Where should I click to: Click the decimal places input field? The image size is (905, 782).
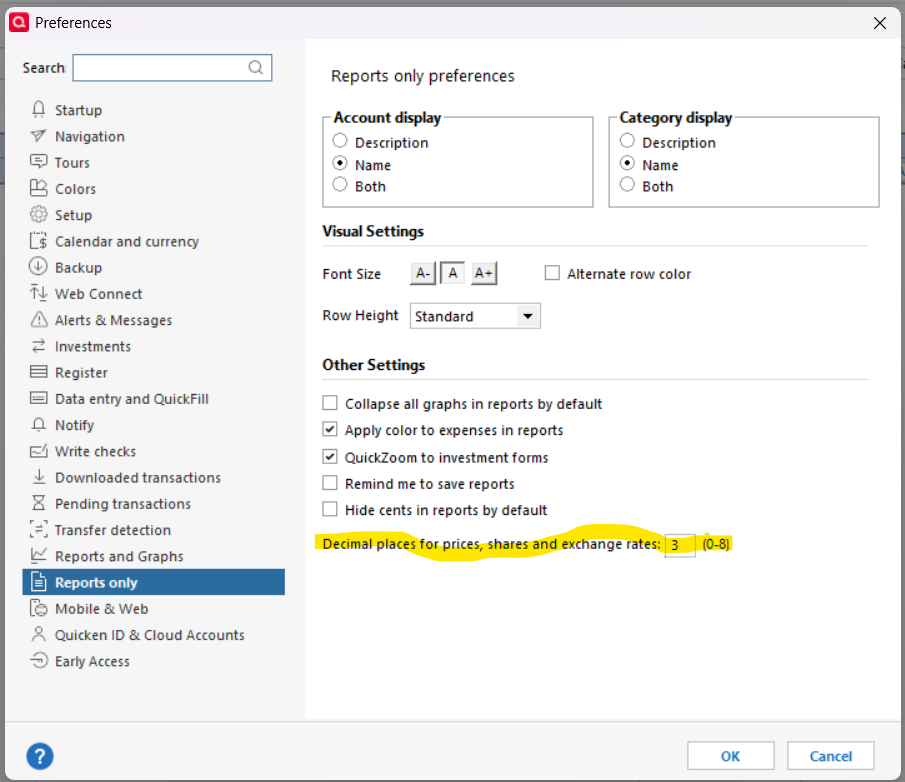(680, 545)
